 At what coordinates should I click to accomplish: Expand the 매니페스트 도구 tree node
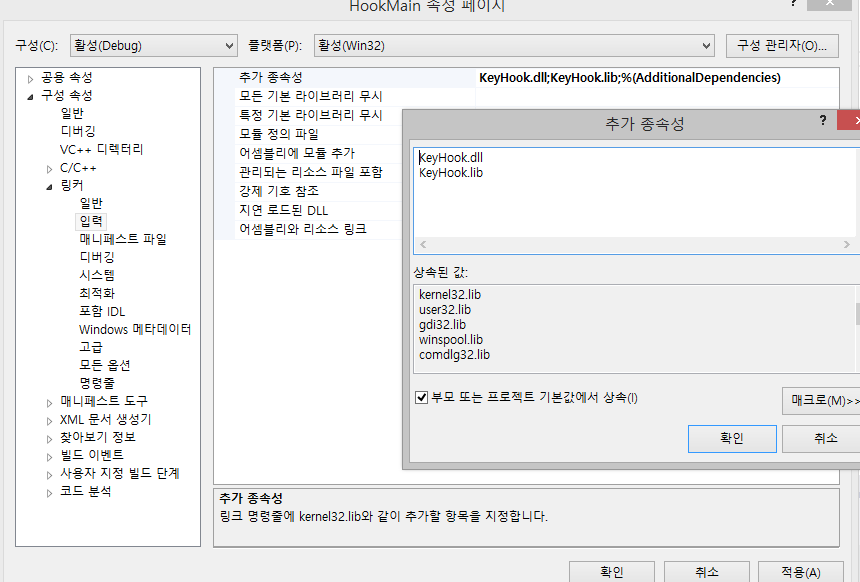click(50, 402)
